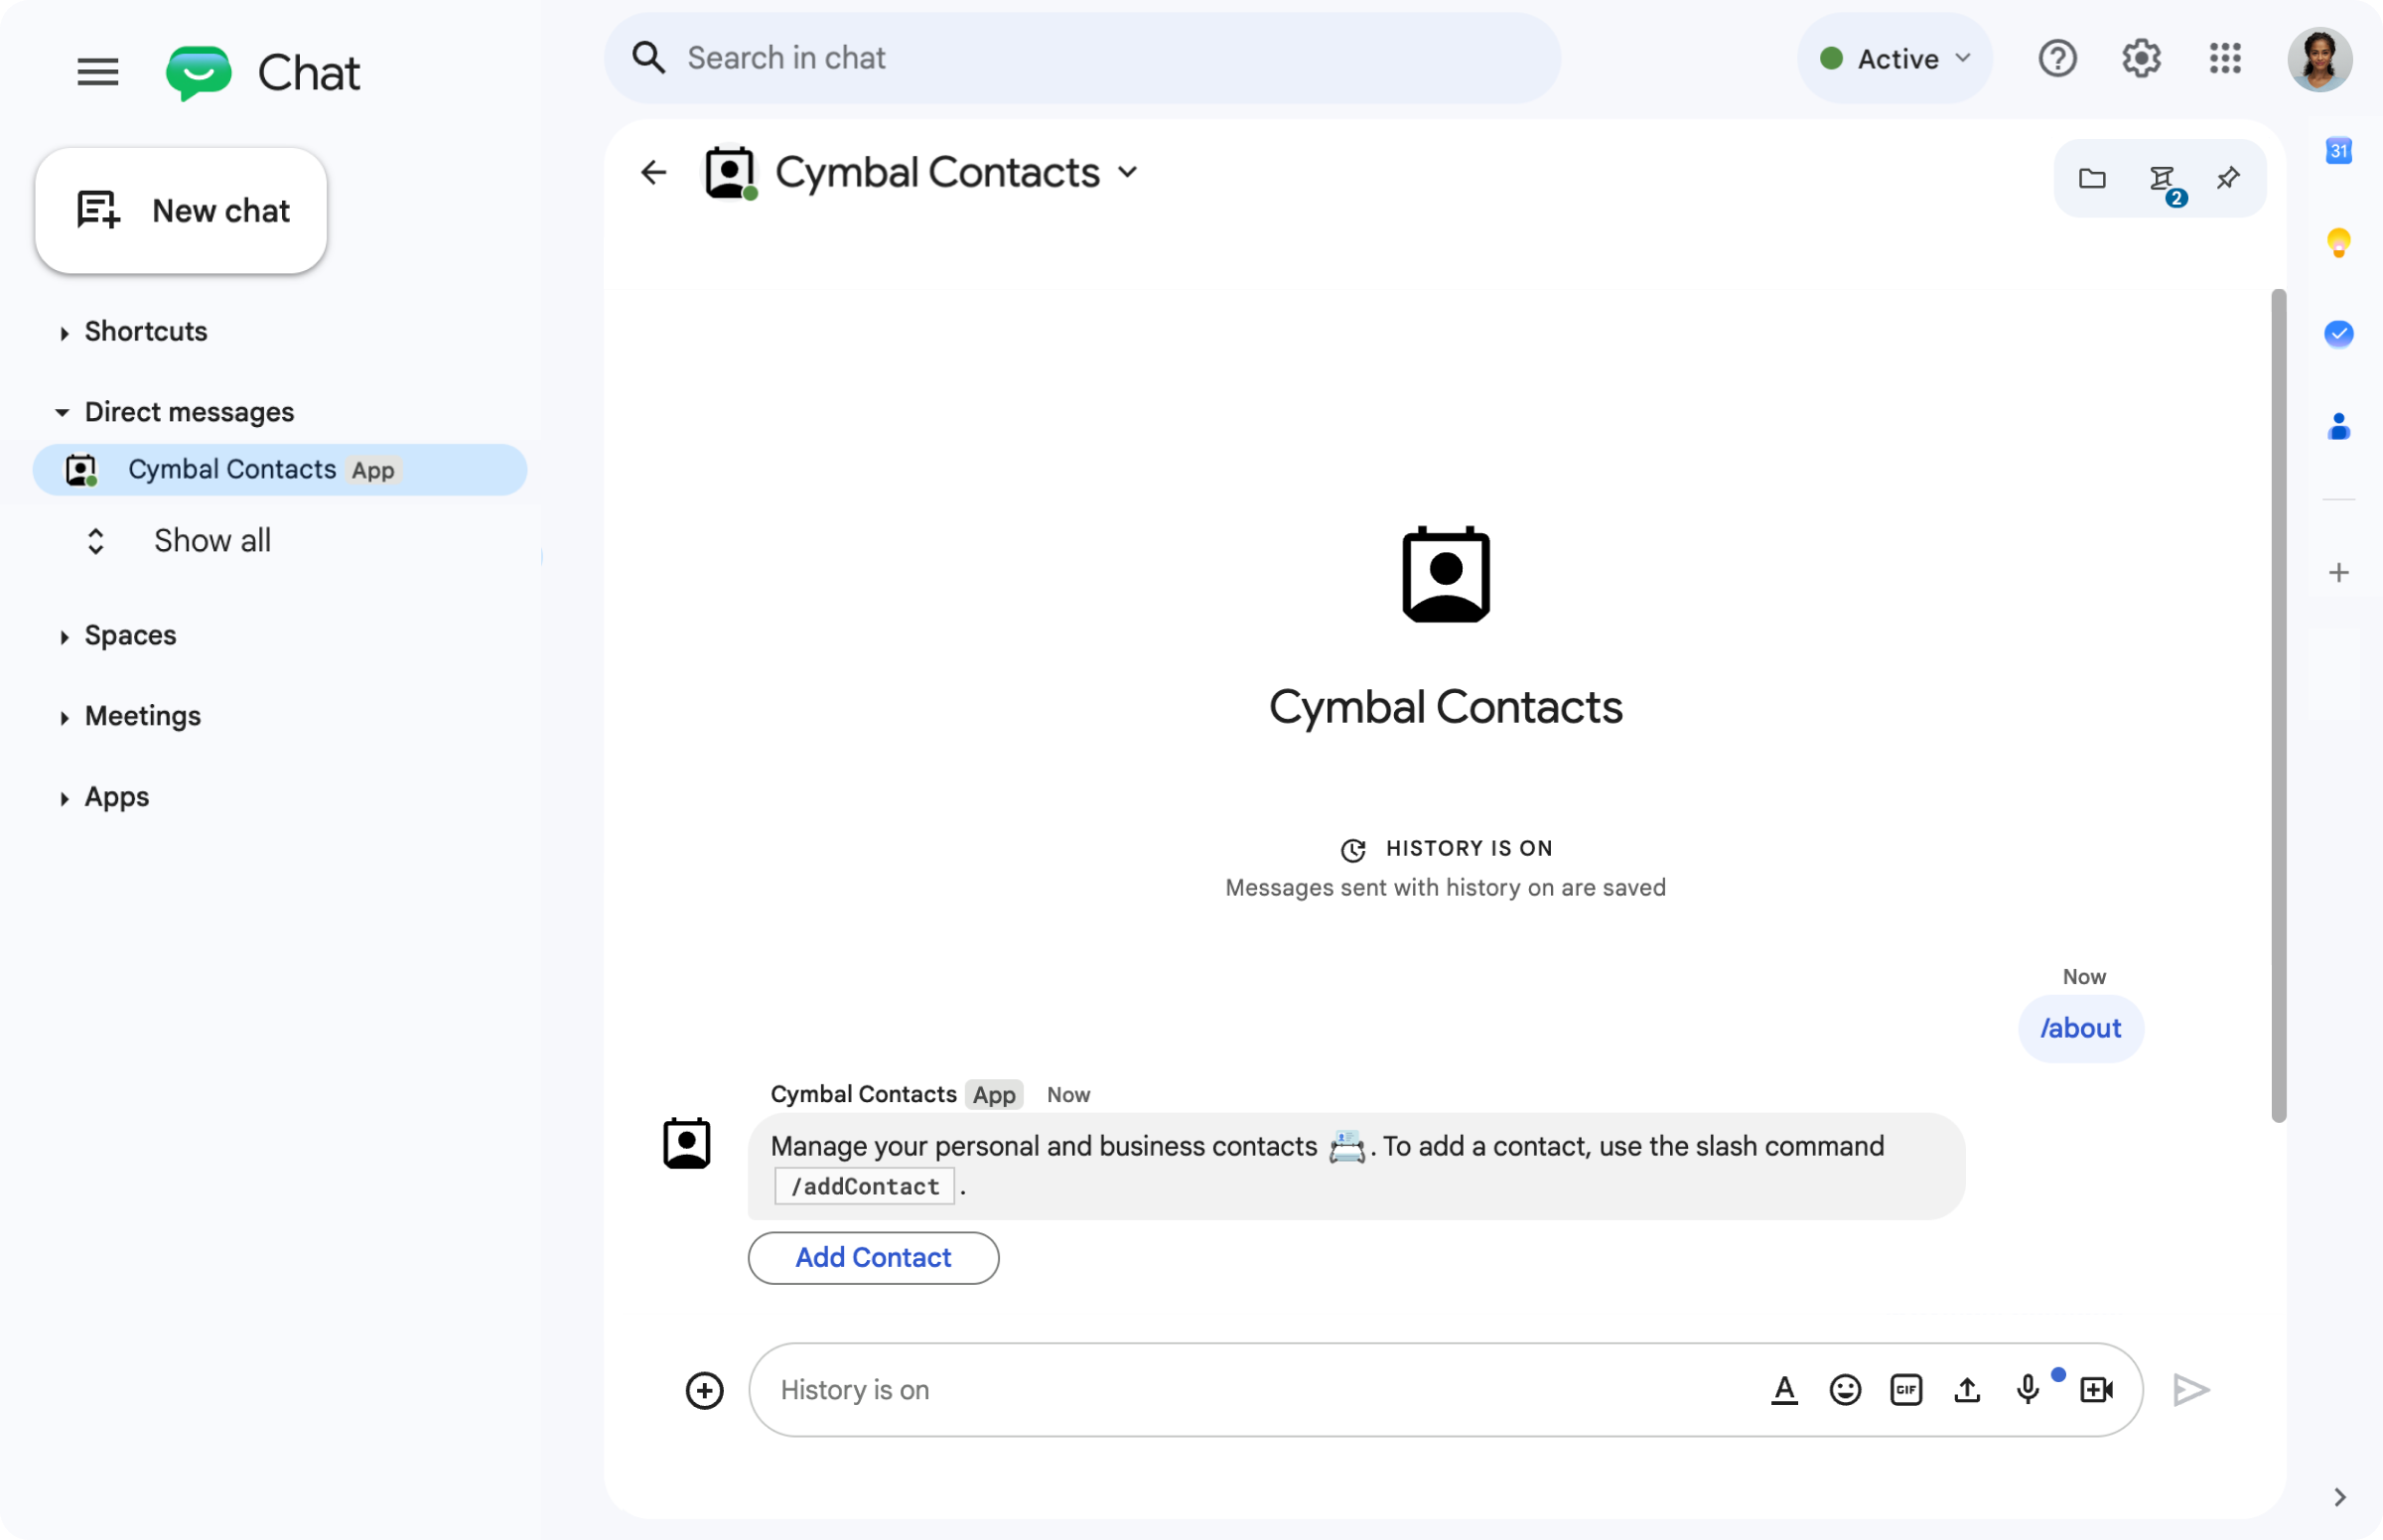Image resolution: width=2383 pixels, height=1540 pixels.
Task: Click the conversation vertical scrollbar
Action: 2278,706
